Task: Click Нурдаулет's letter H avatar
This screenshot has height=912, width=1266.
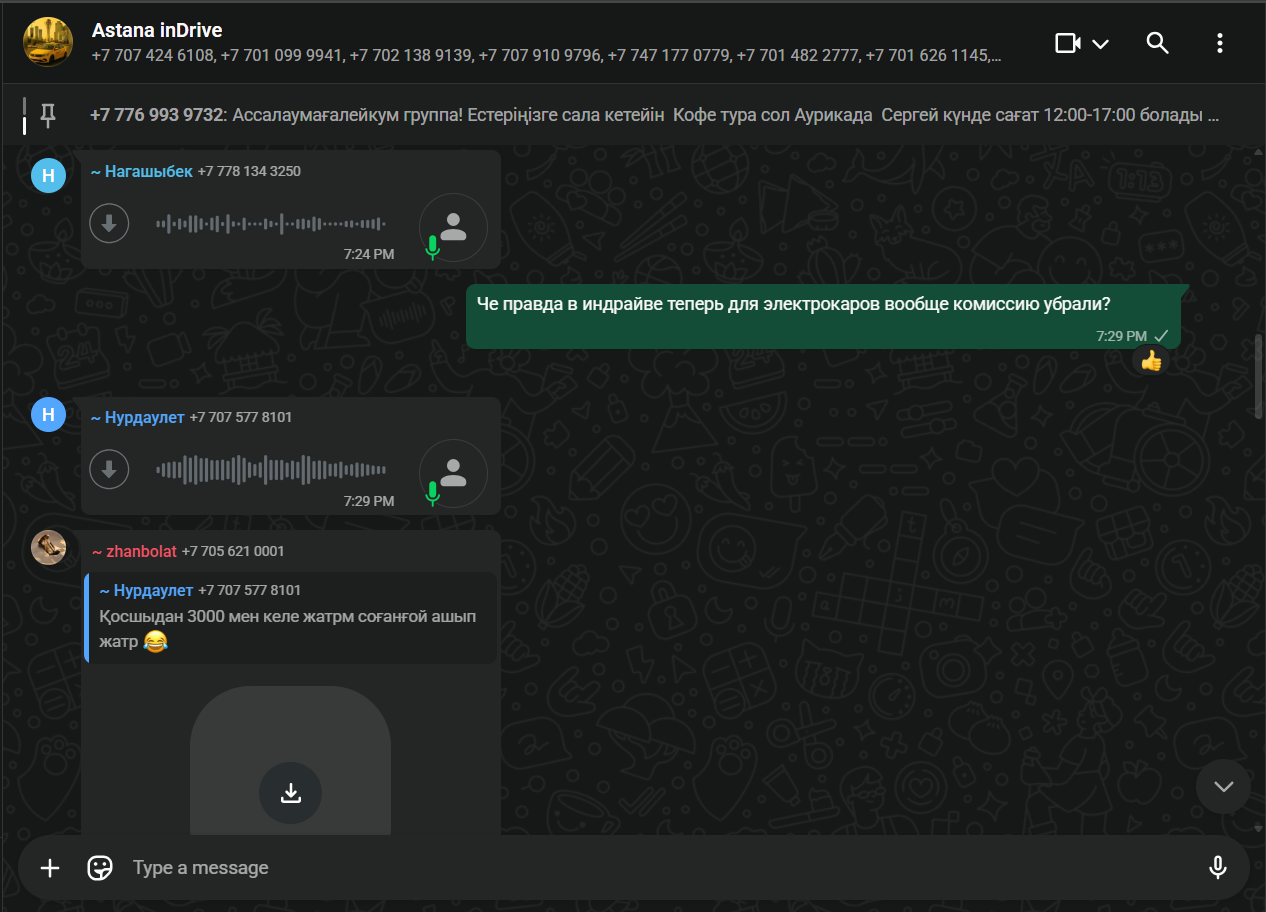Action: click(x=48, y=414)
